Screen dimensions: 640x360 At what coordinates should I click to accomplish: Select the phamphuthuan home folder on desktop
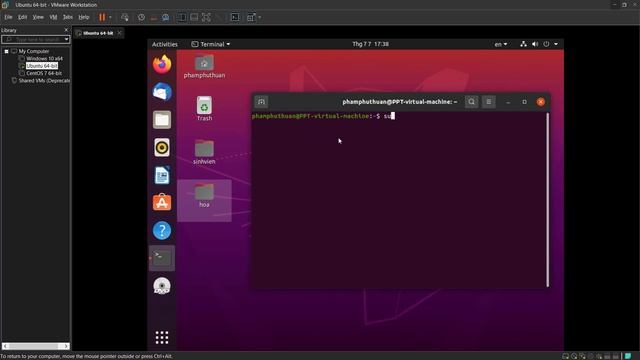(204, 67)
